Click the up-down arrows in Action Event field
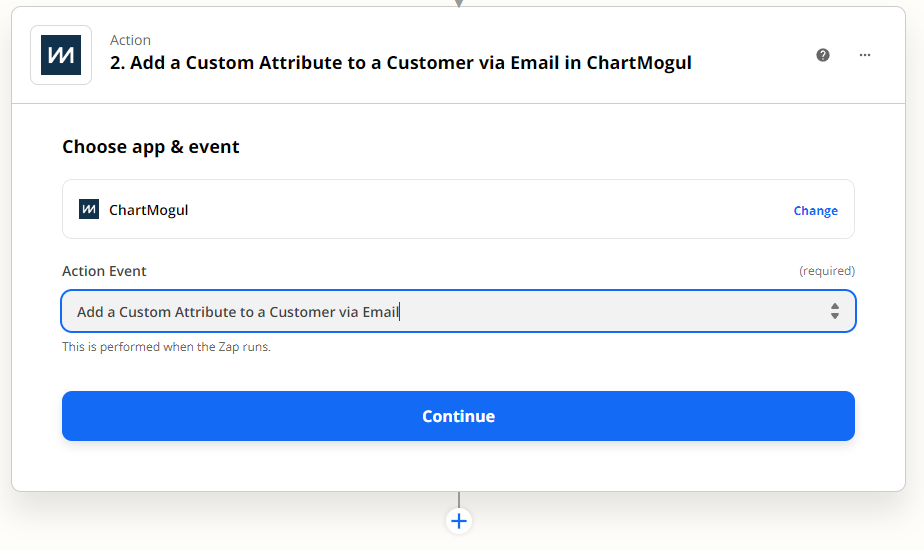This screenshot has width=924, height=550. click(834, 311)
